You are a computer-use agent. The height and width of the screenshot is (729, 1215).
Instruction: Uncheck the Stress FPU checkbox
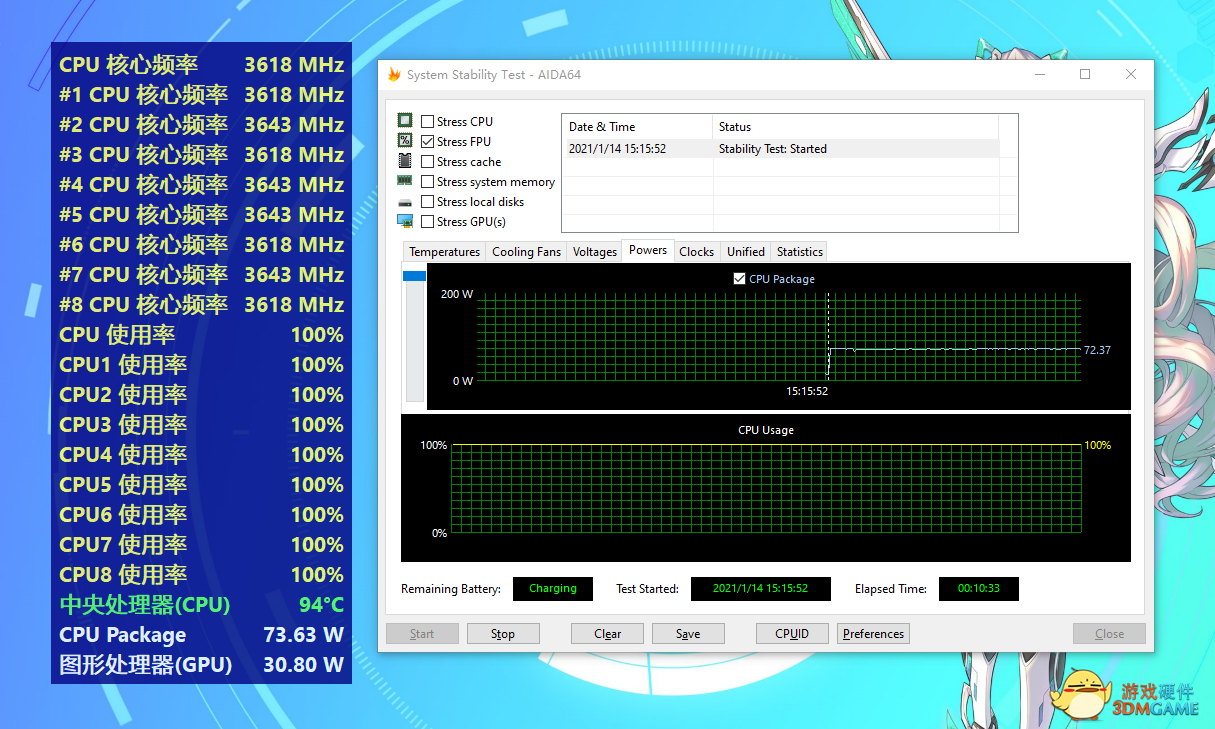point(428,142)
